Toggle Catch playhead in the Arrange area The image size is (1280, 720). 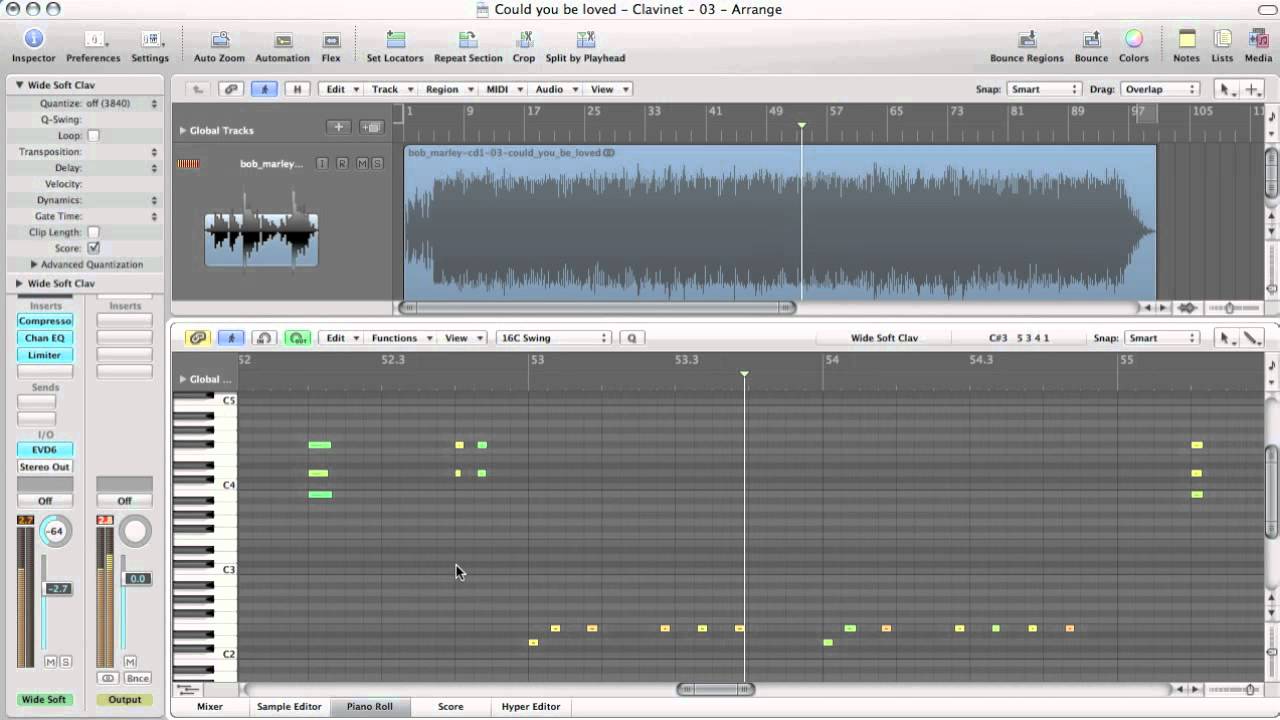pyautogui.click(x=264, y=89)
